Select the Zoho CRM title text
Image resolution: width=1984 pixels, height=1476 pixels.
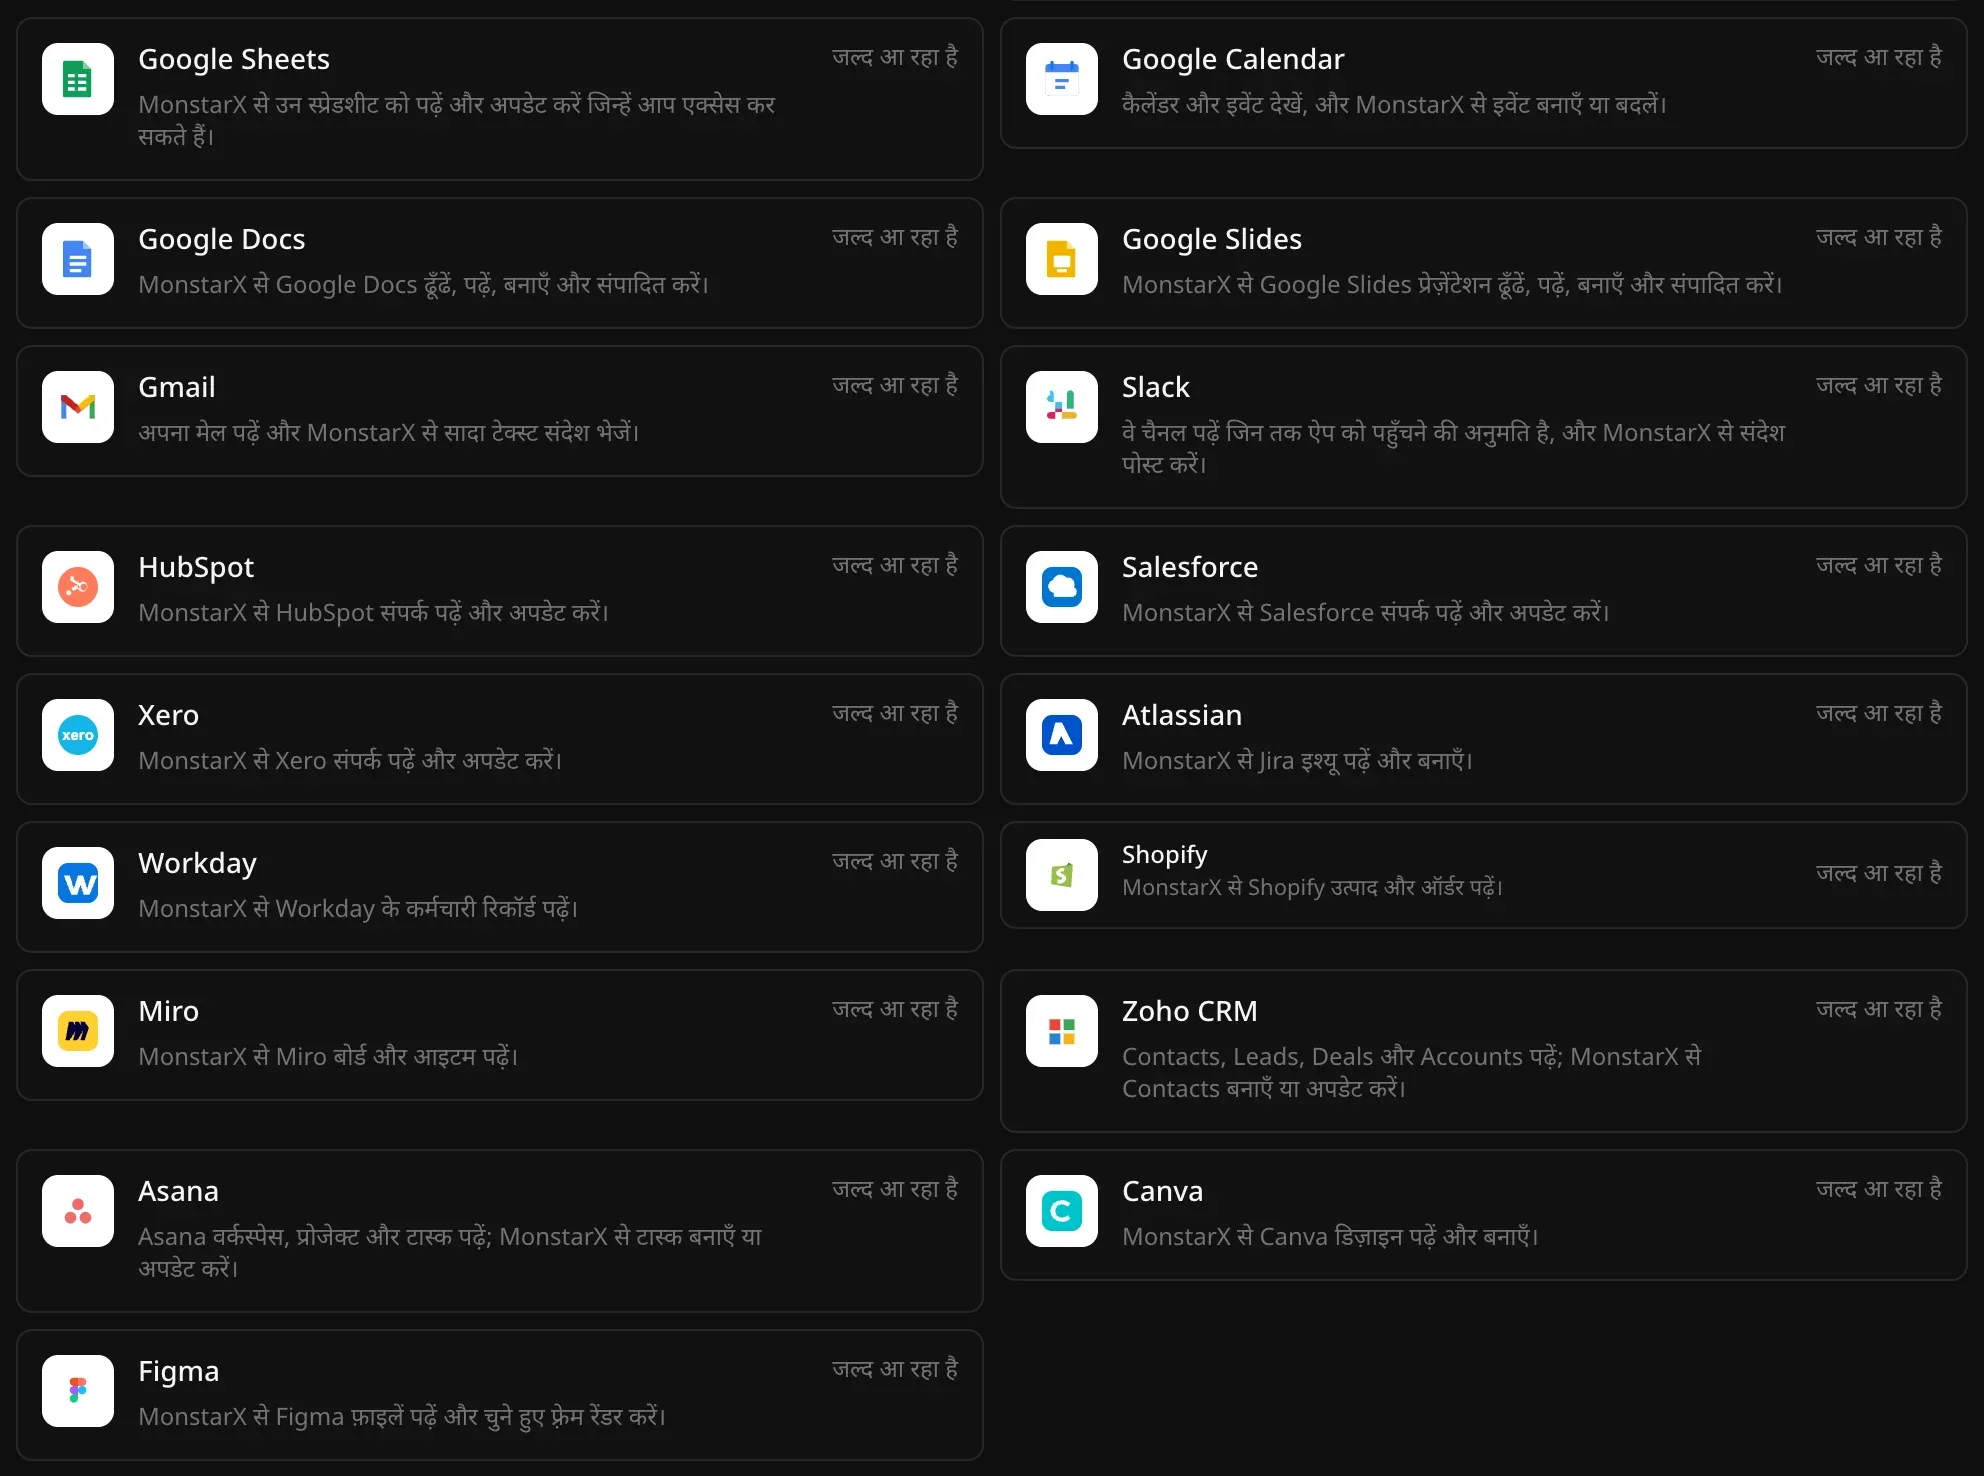1190,1012
